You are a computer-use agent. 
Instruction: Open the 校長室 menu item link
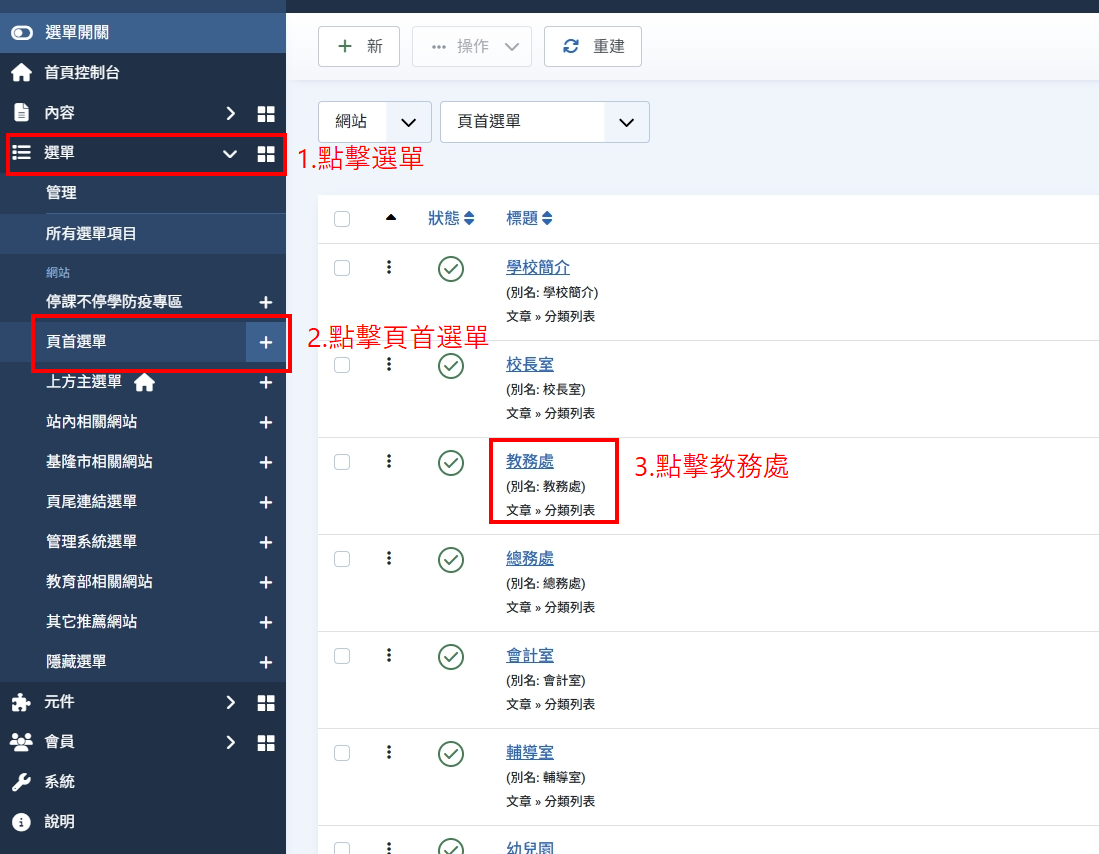coord(530,364)
